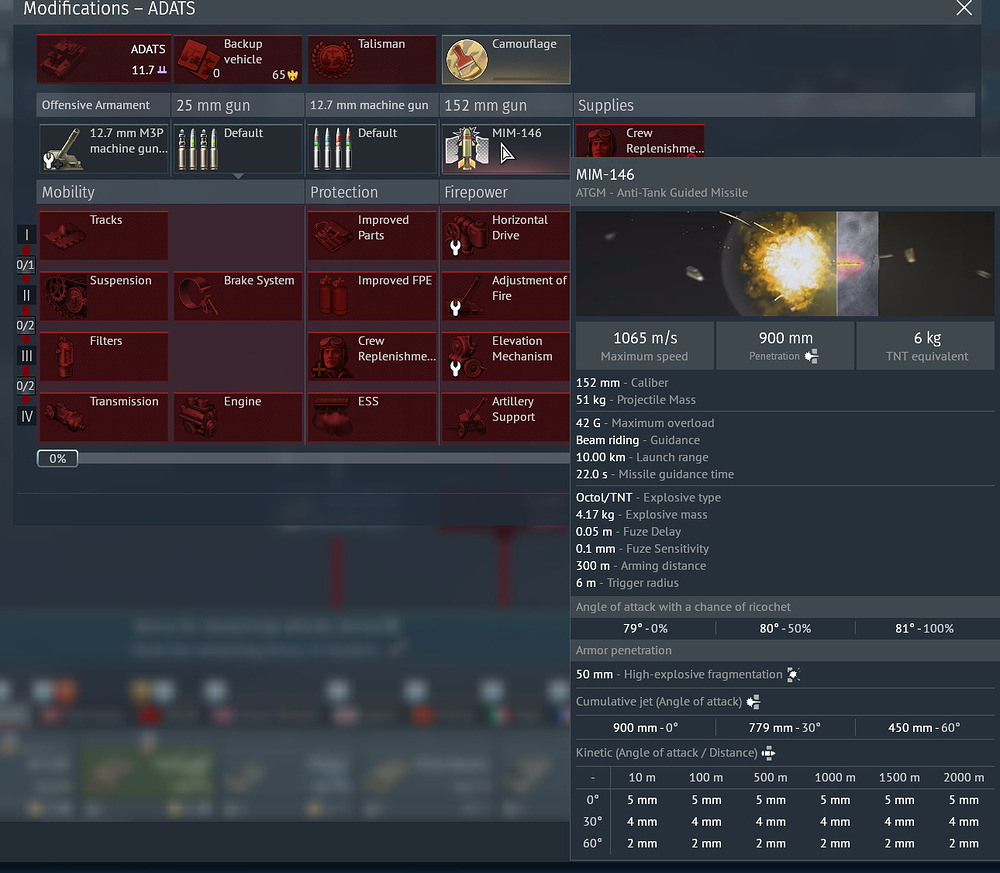Open the 12.7 mm machine gun Default belt
The height and width of the screenshot is (873, 1000).
coord(372,148)
